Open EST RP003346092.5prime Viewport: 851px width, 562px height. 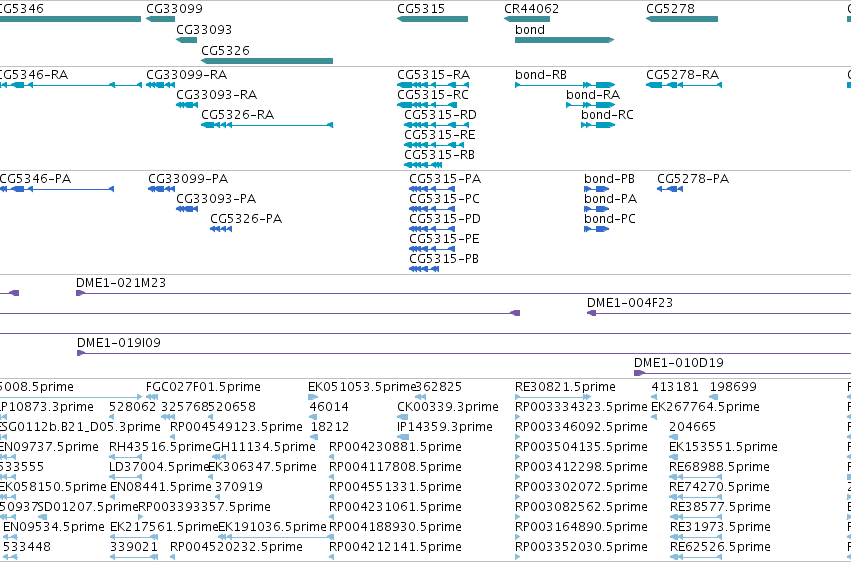tap(581, 427)
